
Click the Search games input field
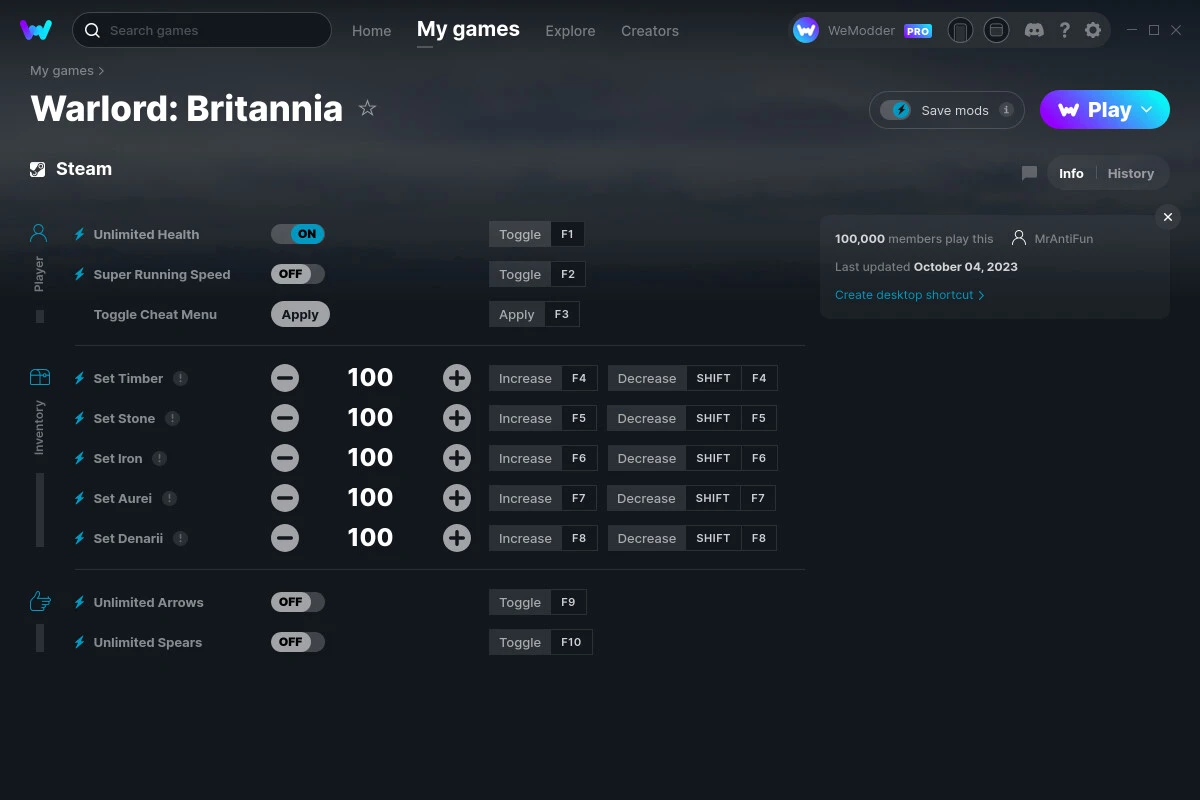pyautogui.click(x=200, y=30)
